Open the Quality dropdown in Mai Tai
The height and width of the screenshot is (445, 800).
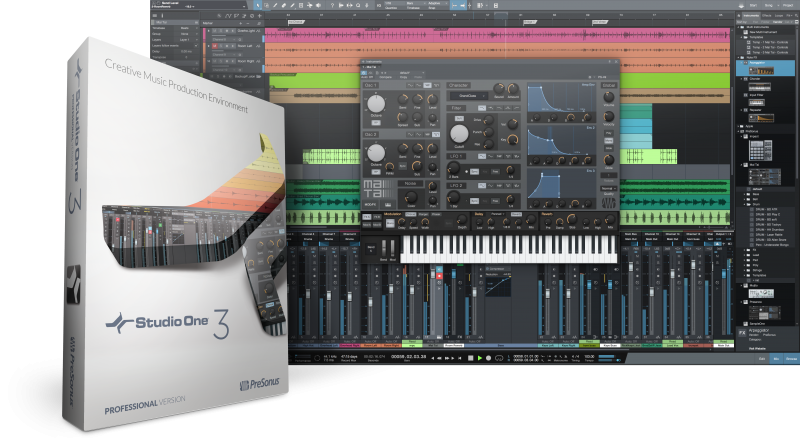tap(609, 189)
